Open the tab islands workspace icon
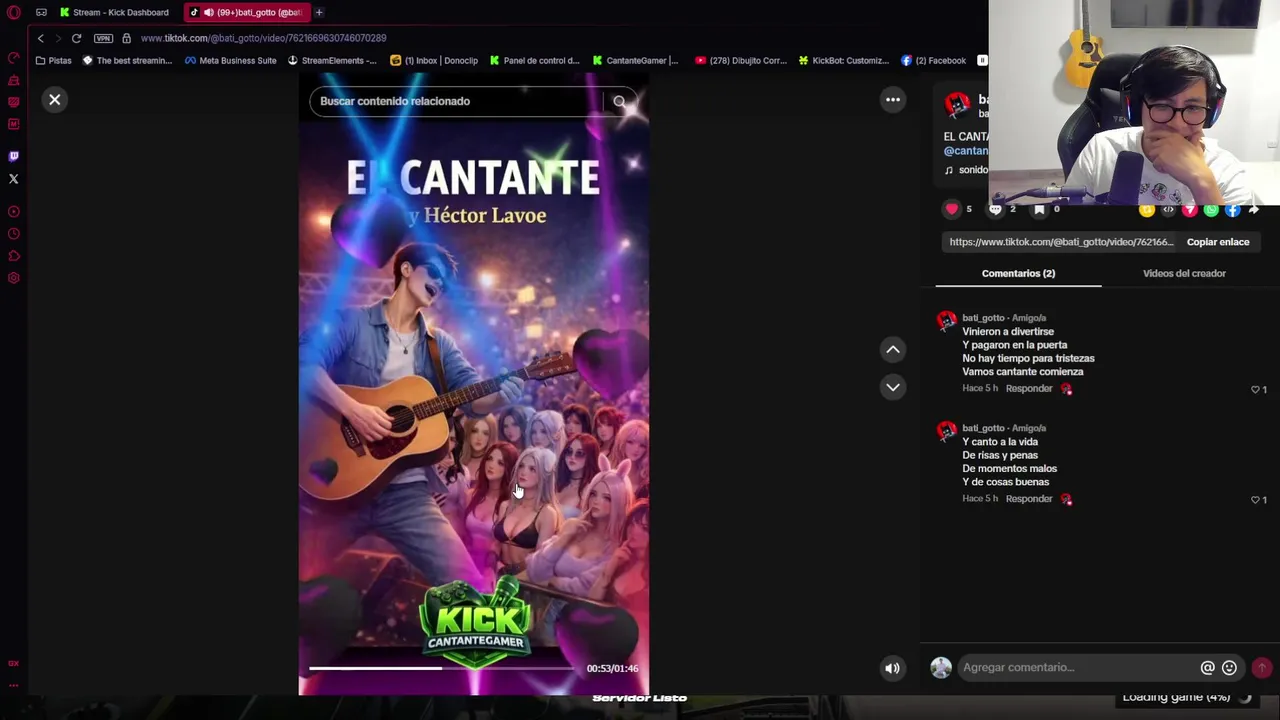This screenshot has width=1280, height=720. tap(41, 12)
